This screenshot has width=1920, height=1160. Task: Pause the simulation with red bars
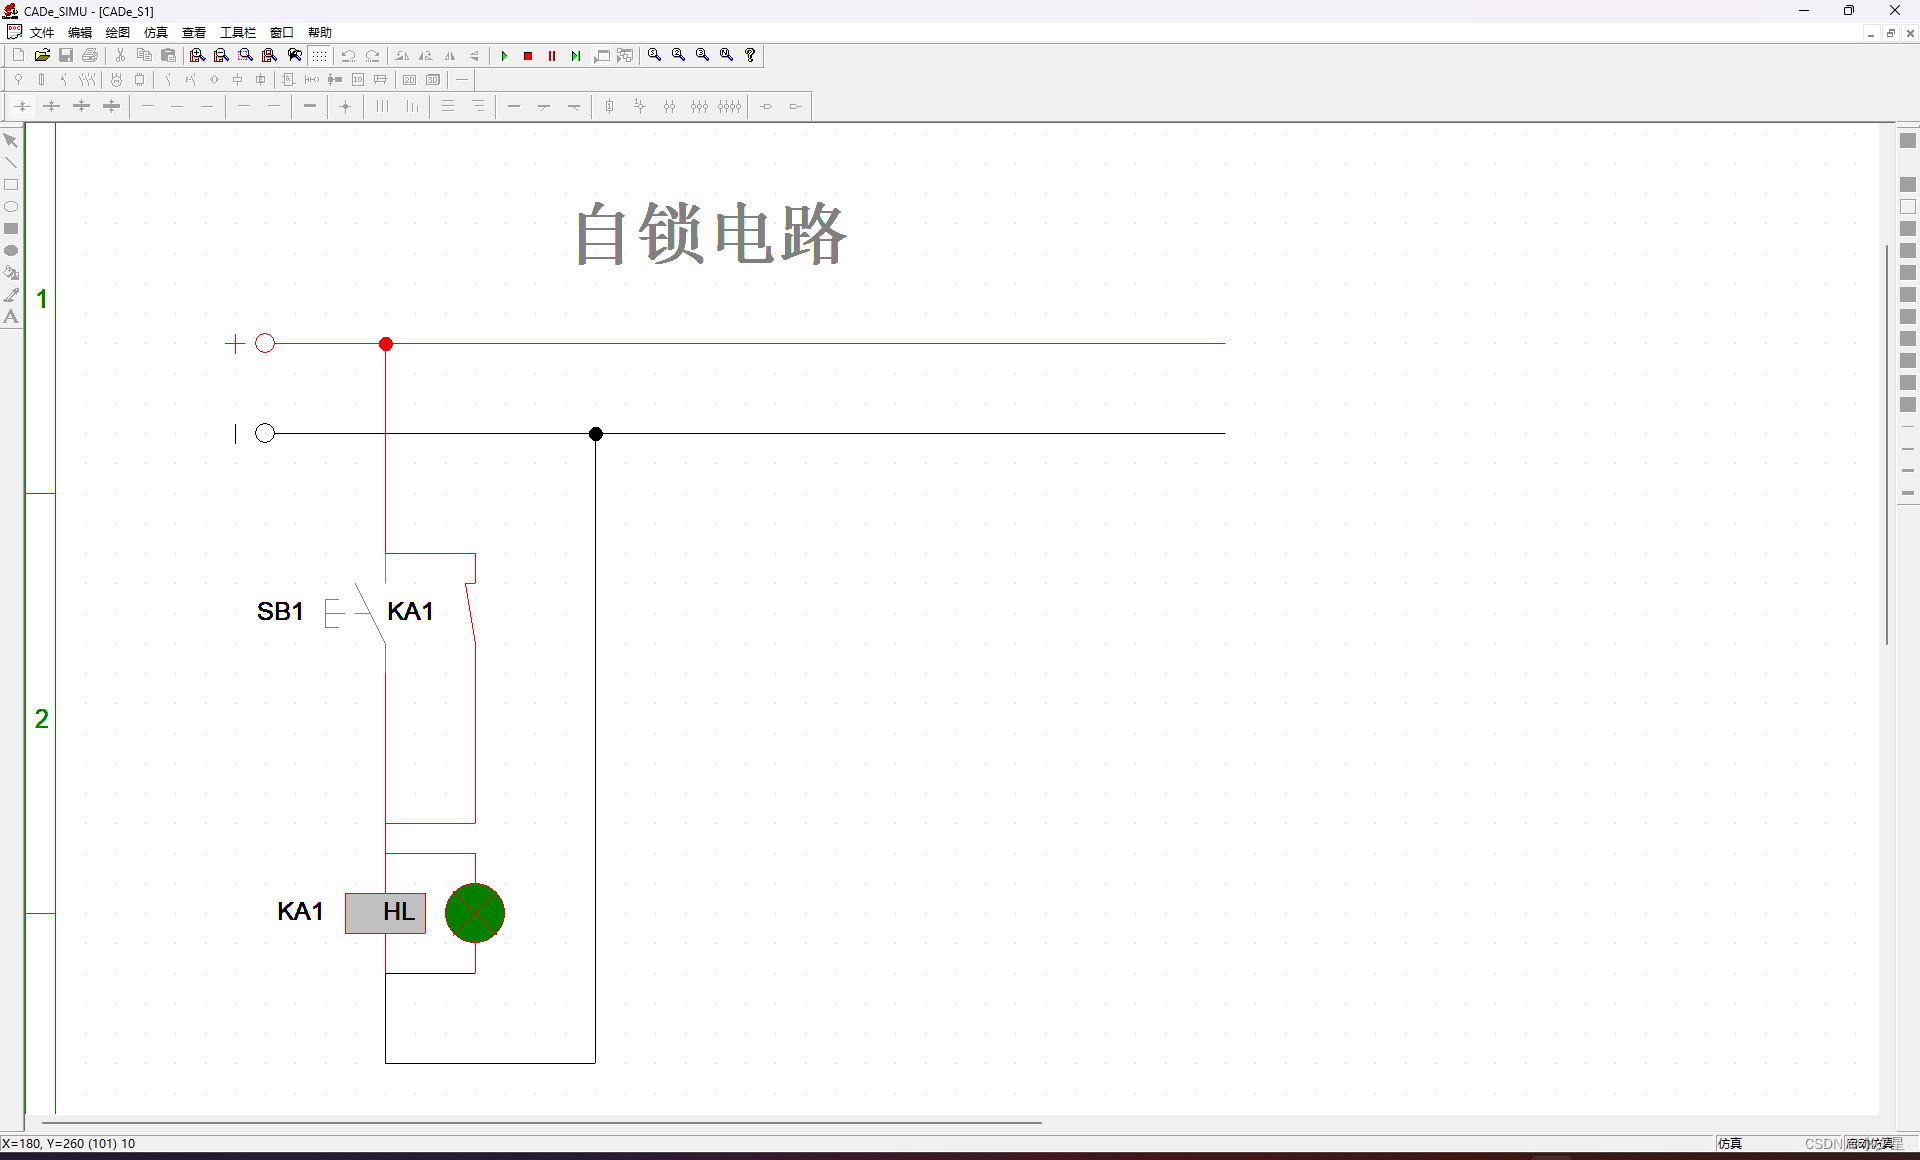[x=552, y=56]
